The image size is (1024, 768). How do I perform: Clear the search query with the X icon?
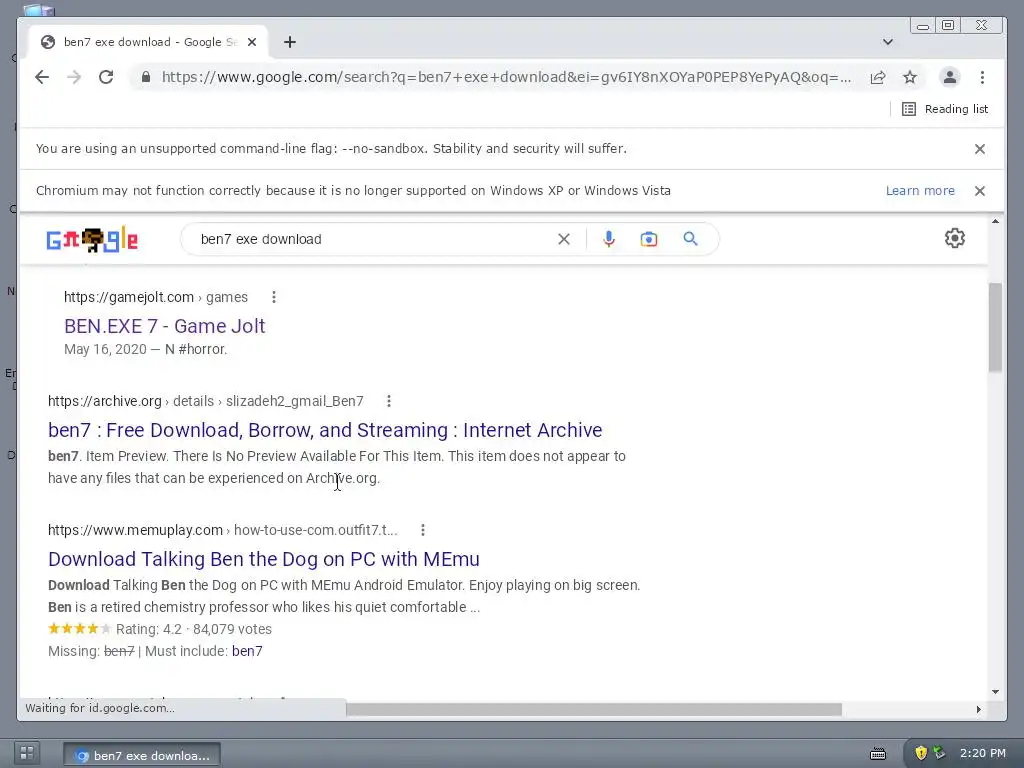(x=564, y=239)
